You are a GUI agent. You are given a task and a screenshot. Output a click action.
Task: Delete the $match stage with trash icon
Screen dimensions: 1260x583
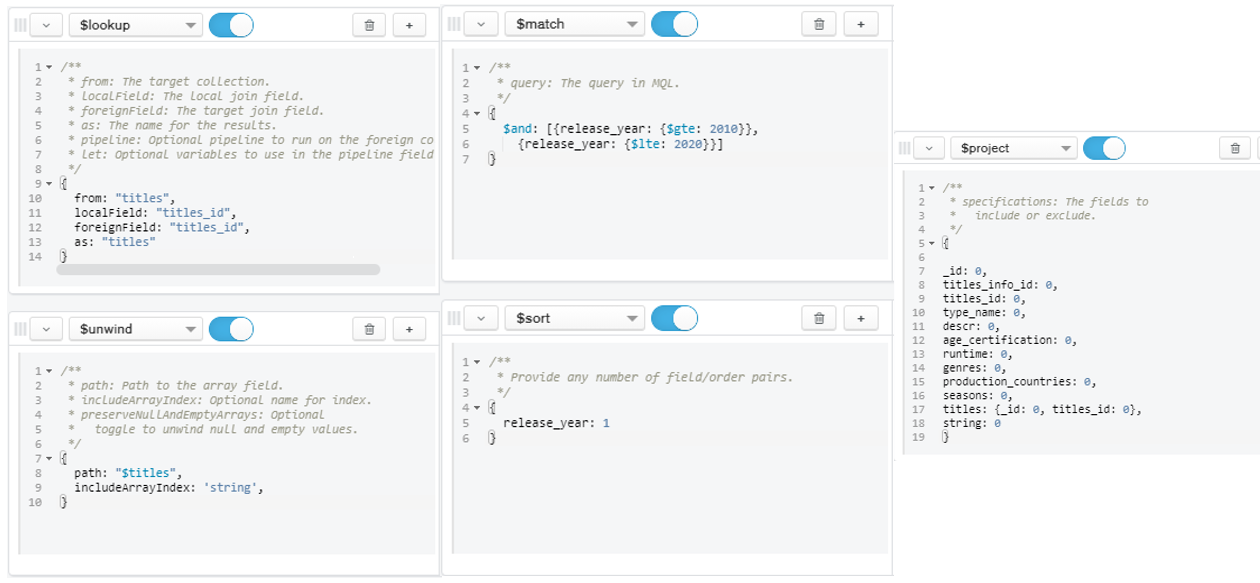click(x=819, y=24)
